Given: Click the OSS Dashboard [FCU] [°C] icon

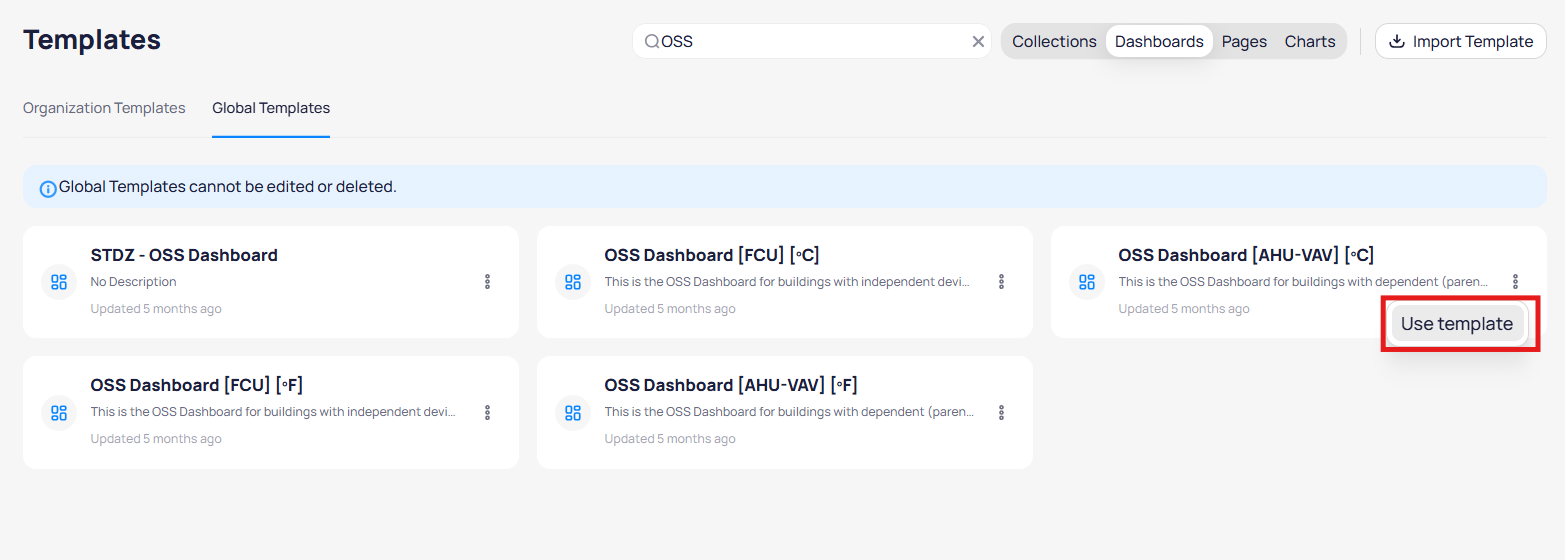Looking at the screenshot, I should click(573, 282).
